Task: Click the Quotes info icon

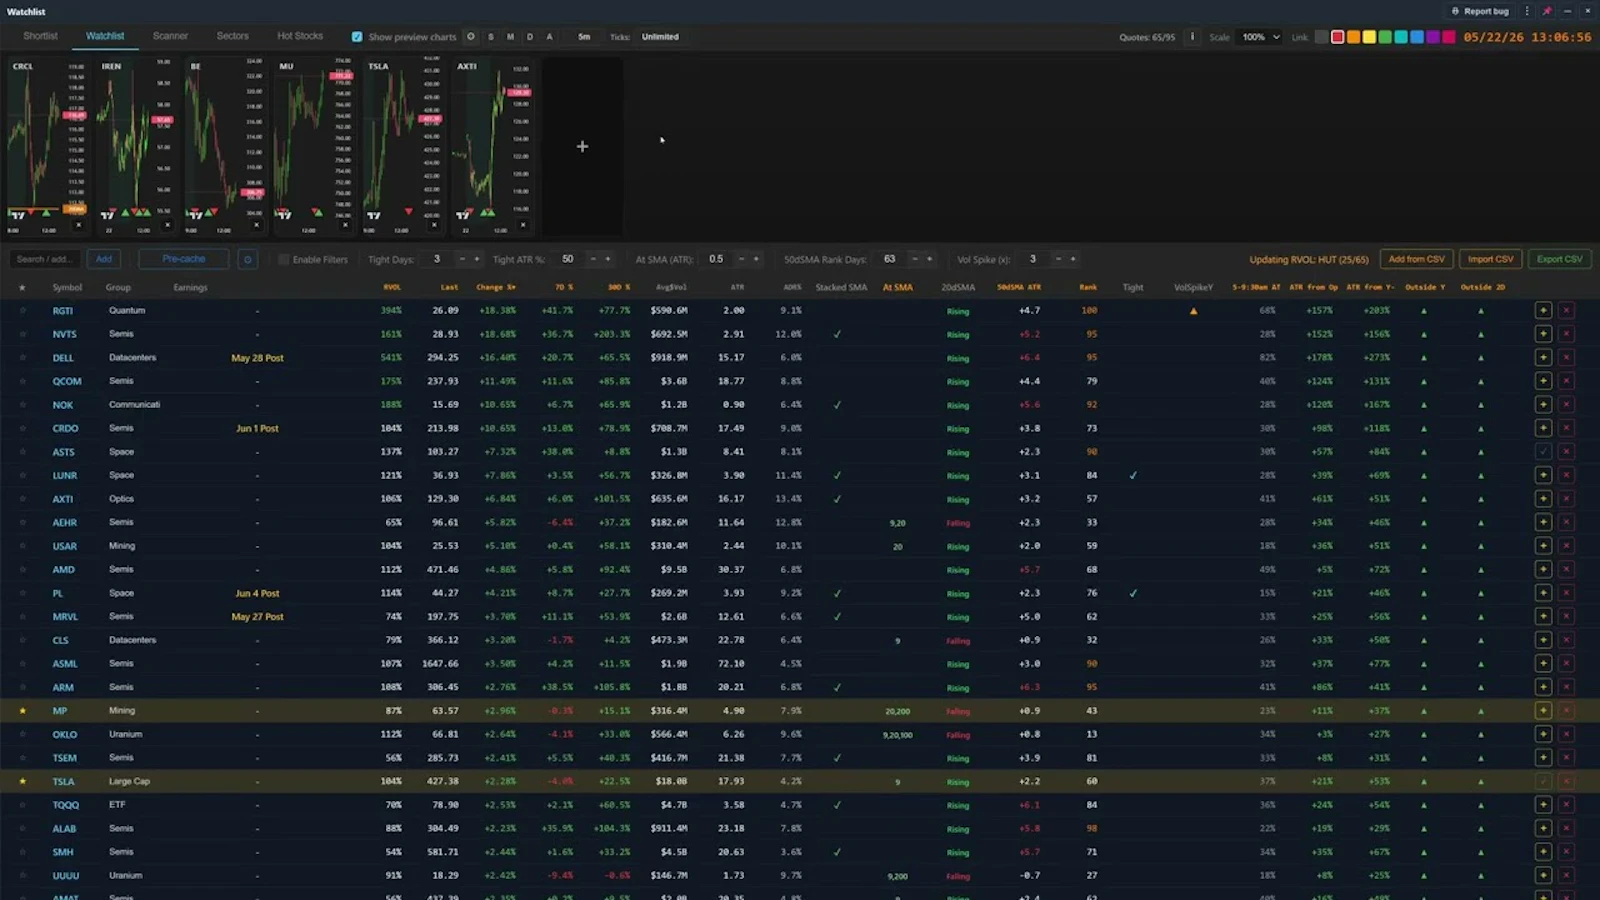Action: coord(1191,37)
